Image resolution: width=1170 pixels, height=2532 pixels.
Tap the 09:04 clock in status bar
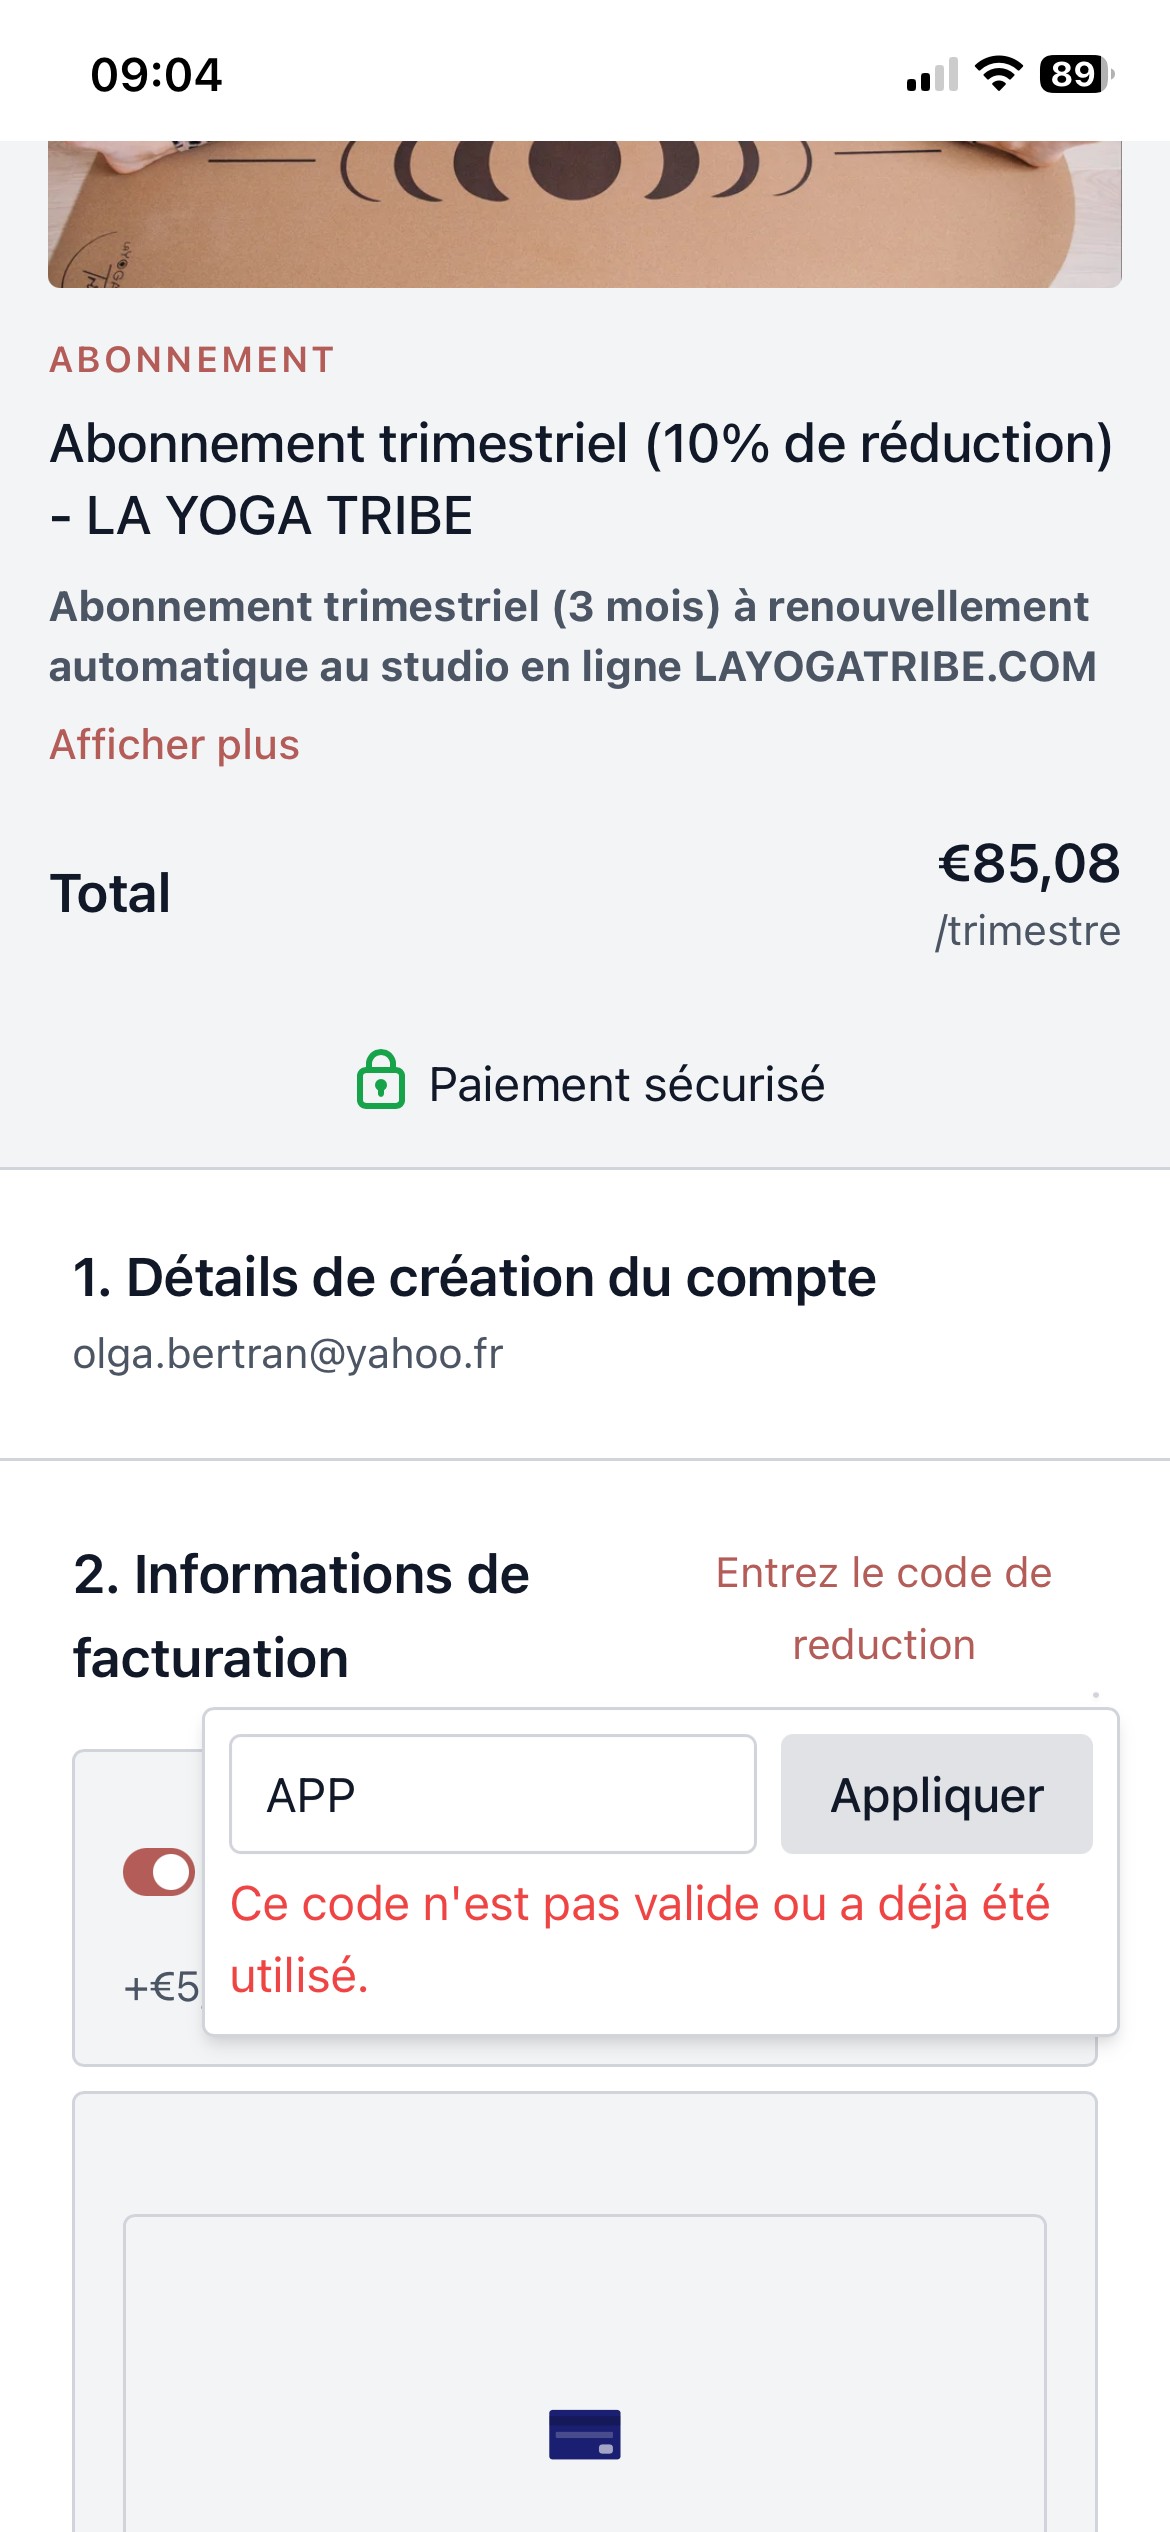click(156, 75)
